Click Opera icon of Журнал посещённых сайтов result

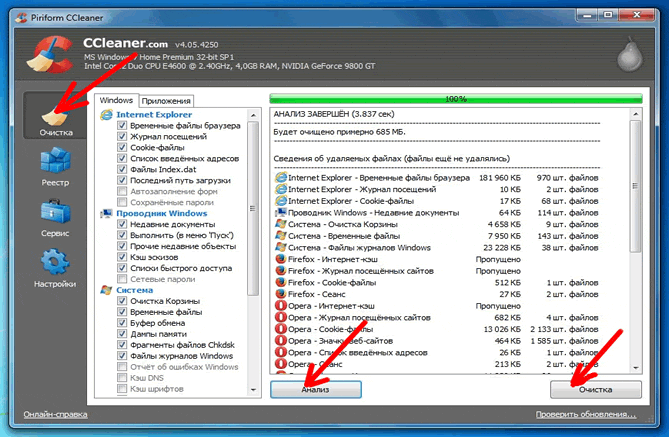(x=281, y=318)
